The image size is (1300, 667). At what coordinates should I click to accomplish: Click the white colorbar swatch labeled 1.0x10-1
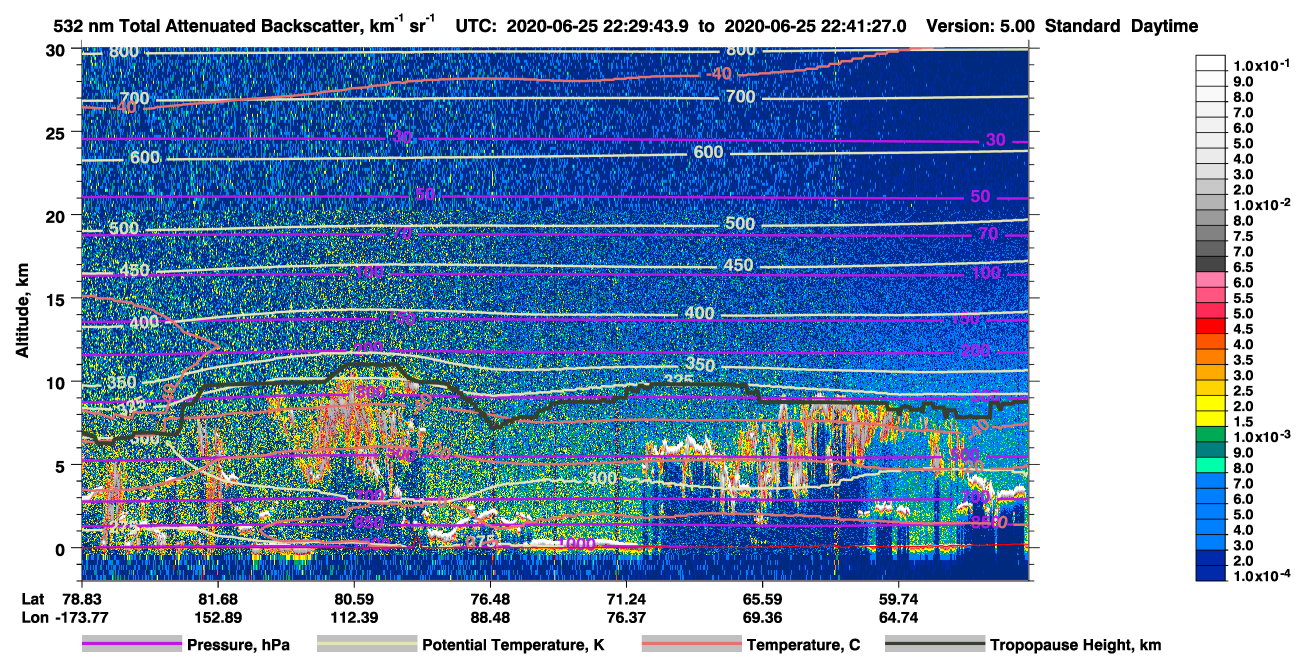(x=1210, y=62)
